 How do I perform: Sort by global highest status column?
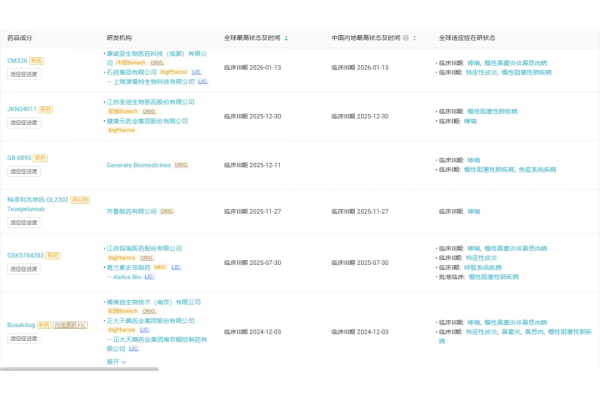pos(286,37)
